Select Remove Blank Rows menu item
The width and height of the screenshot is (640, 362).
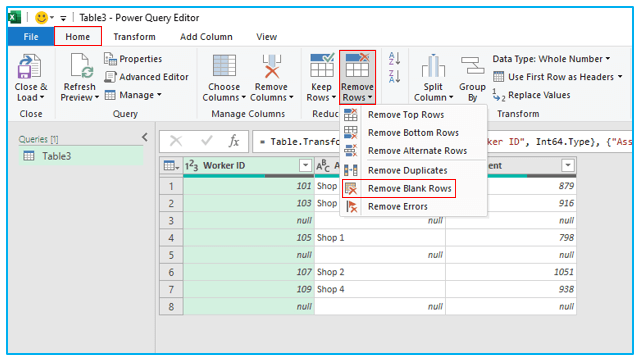pos(414,189)
